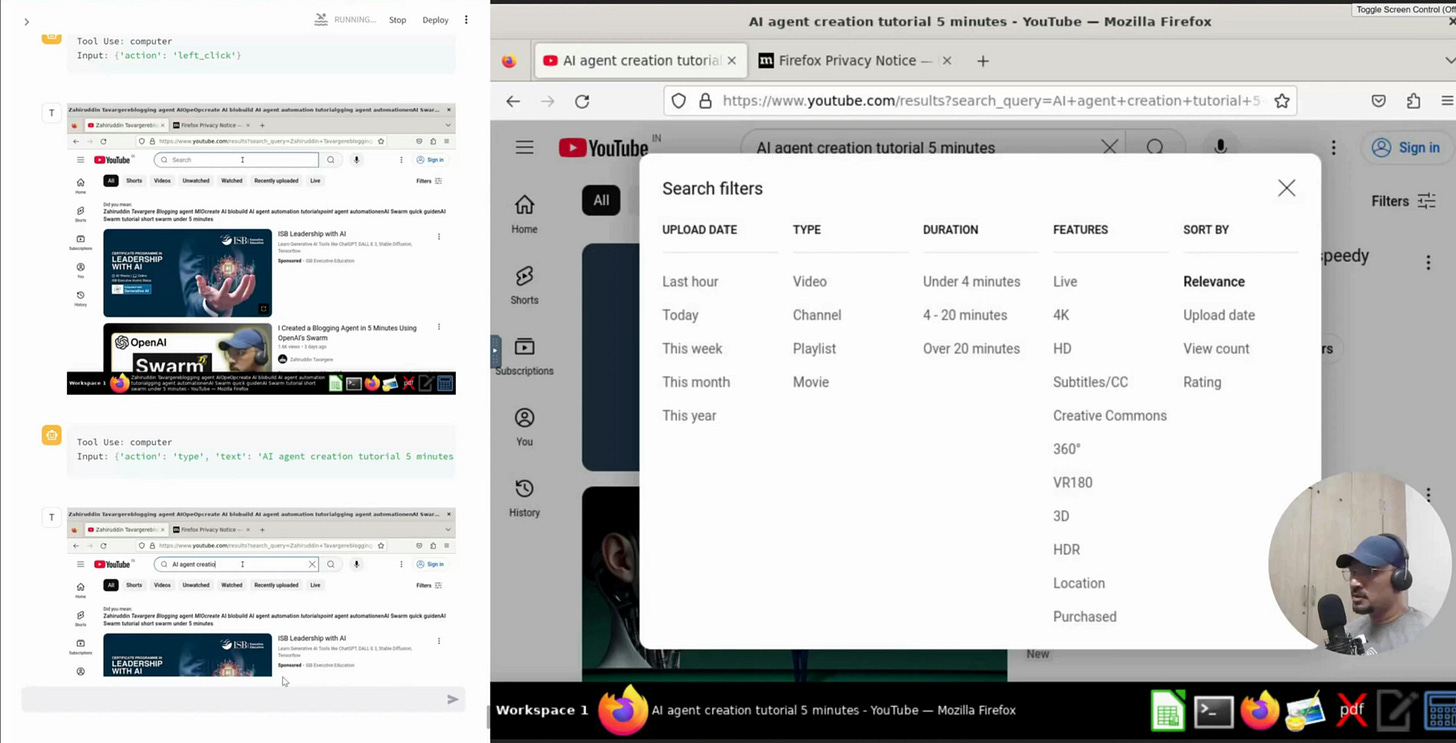Select the Playlist type filter
1456x743 pixels.
[x=814, y=349]
